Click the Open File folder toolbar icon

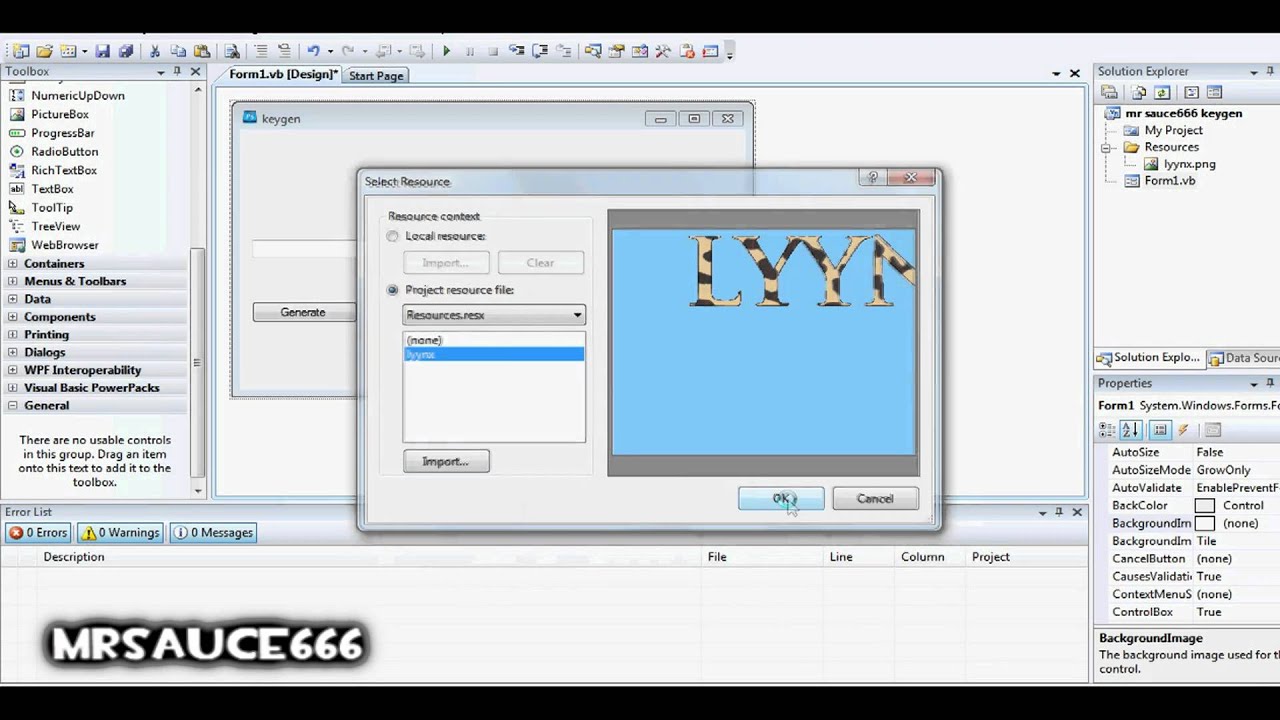pyautogui.click(x=44, y=51)
